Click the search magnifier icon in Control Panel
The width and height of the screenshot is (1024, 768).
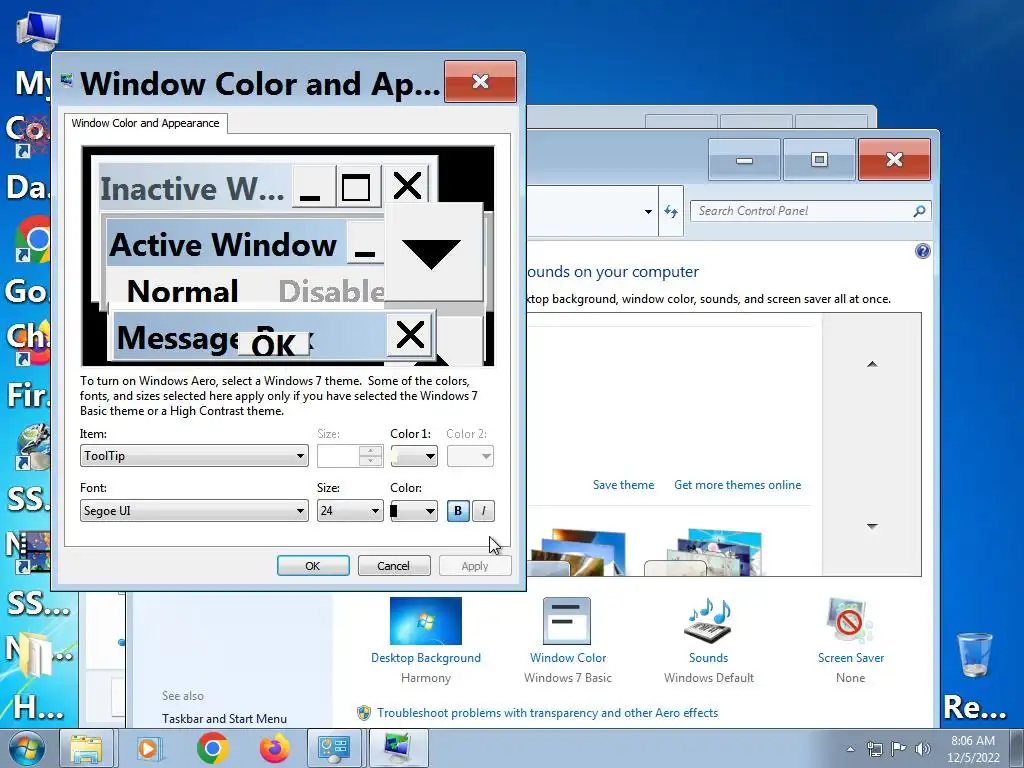coord(920,211)
